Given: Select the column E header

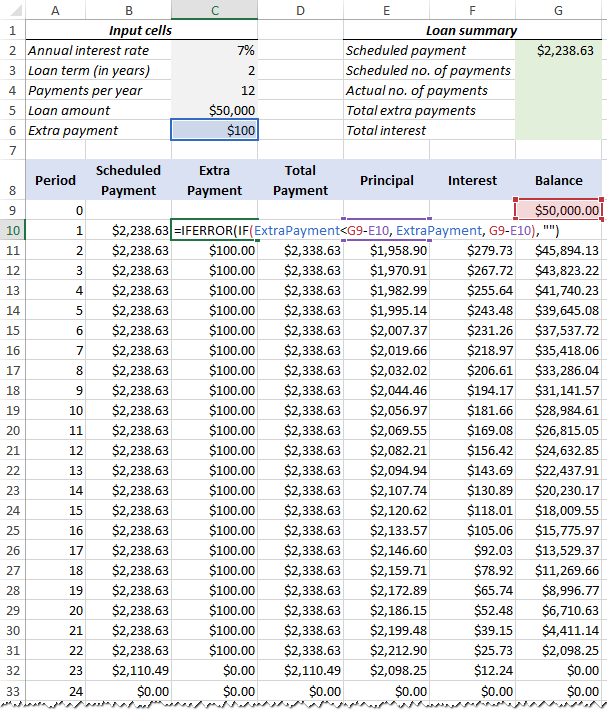Looking at the screenshot, I should coord(386,9).
